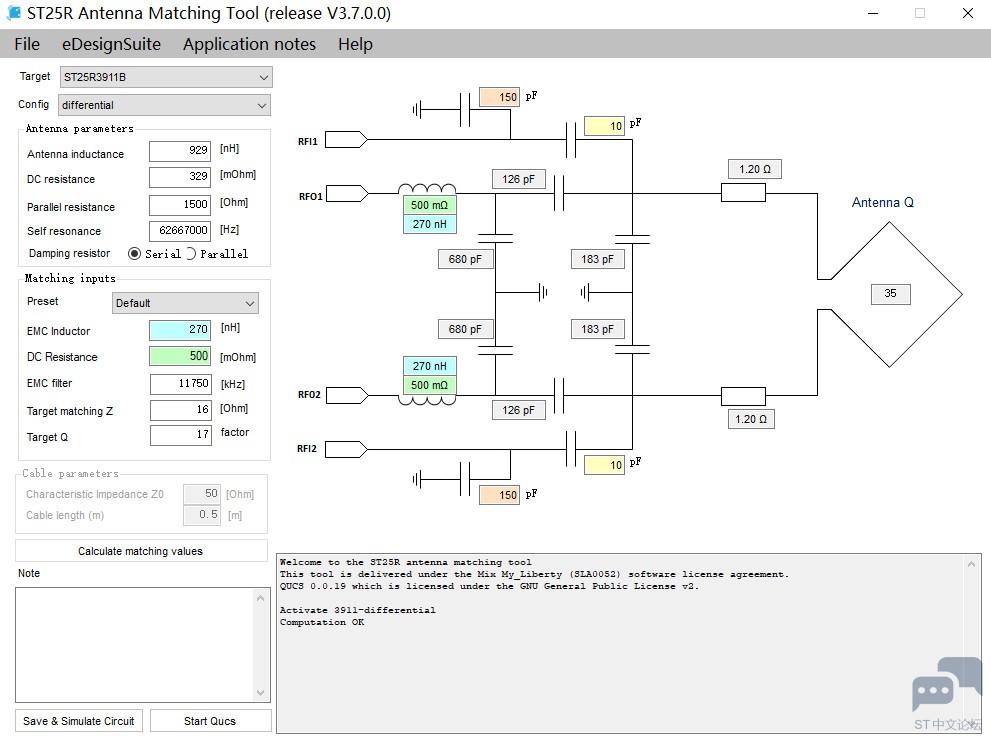This screenshot has height=740, width=991.
Task: Click the RFO1 port symbol
Action: click(x=347, y=193)
